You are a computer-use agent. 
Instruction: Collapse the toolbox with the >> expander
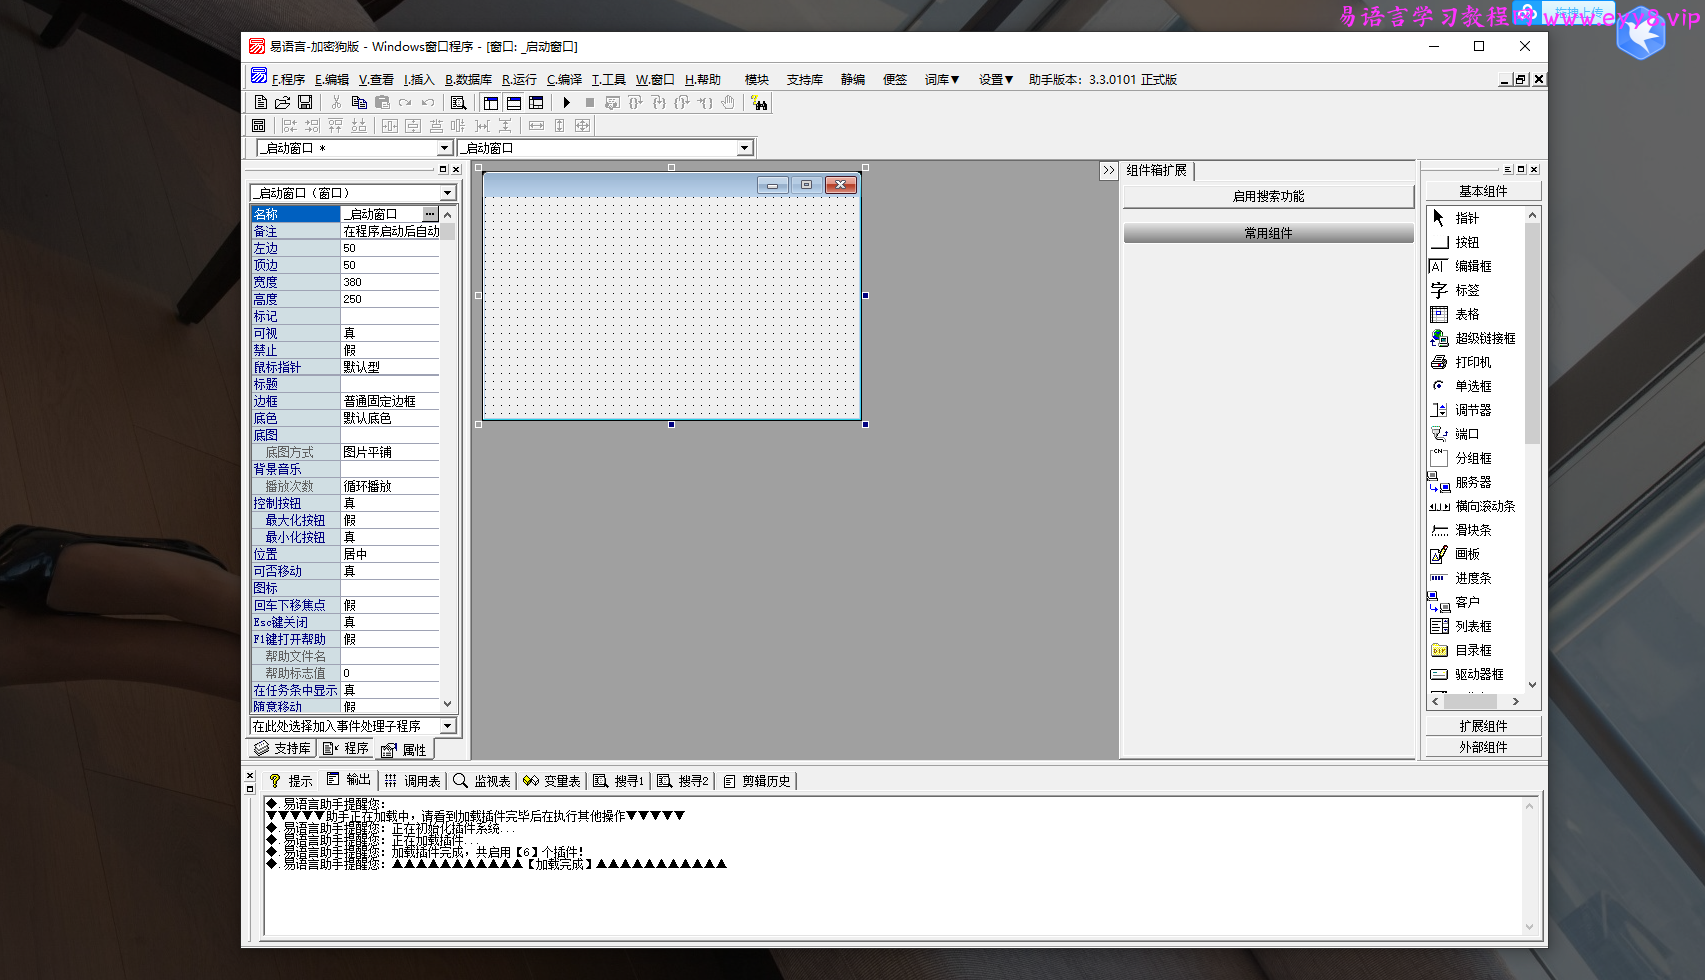tap(1109, 170)
